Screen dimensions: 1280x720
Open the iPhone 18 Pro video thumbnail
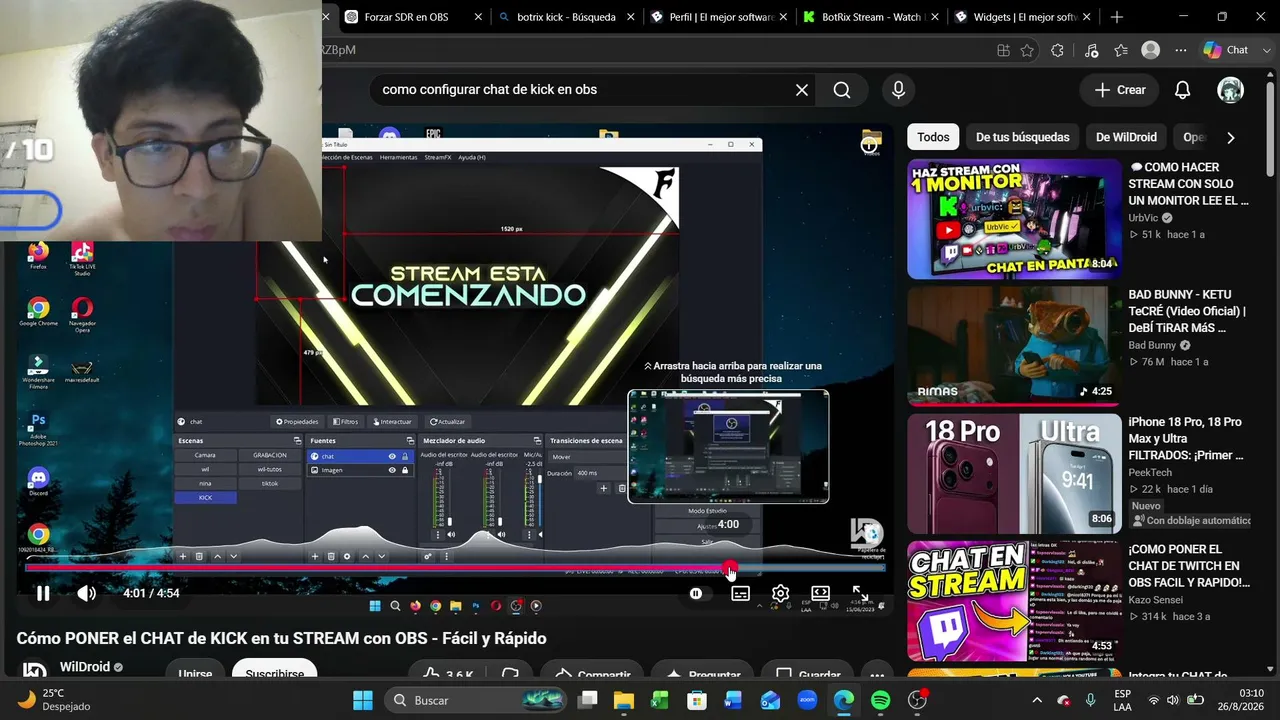click(1014, 474)
